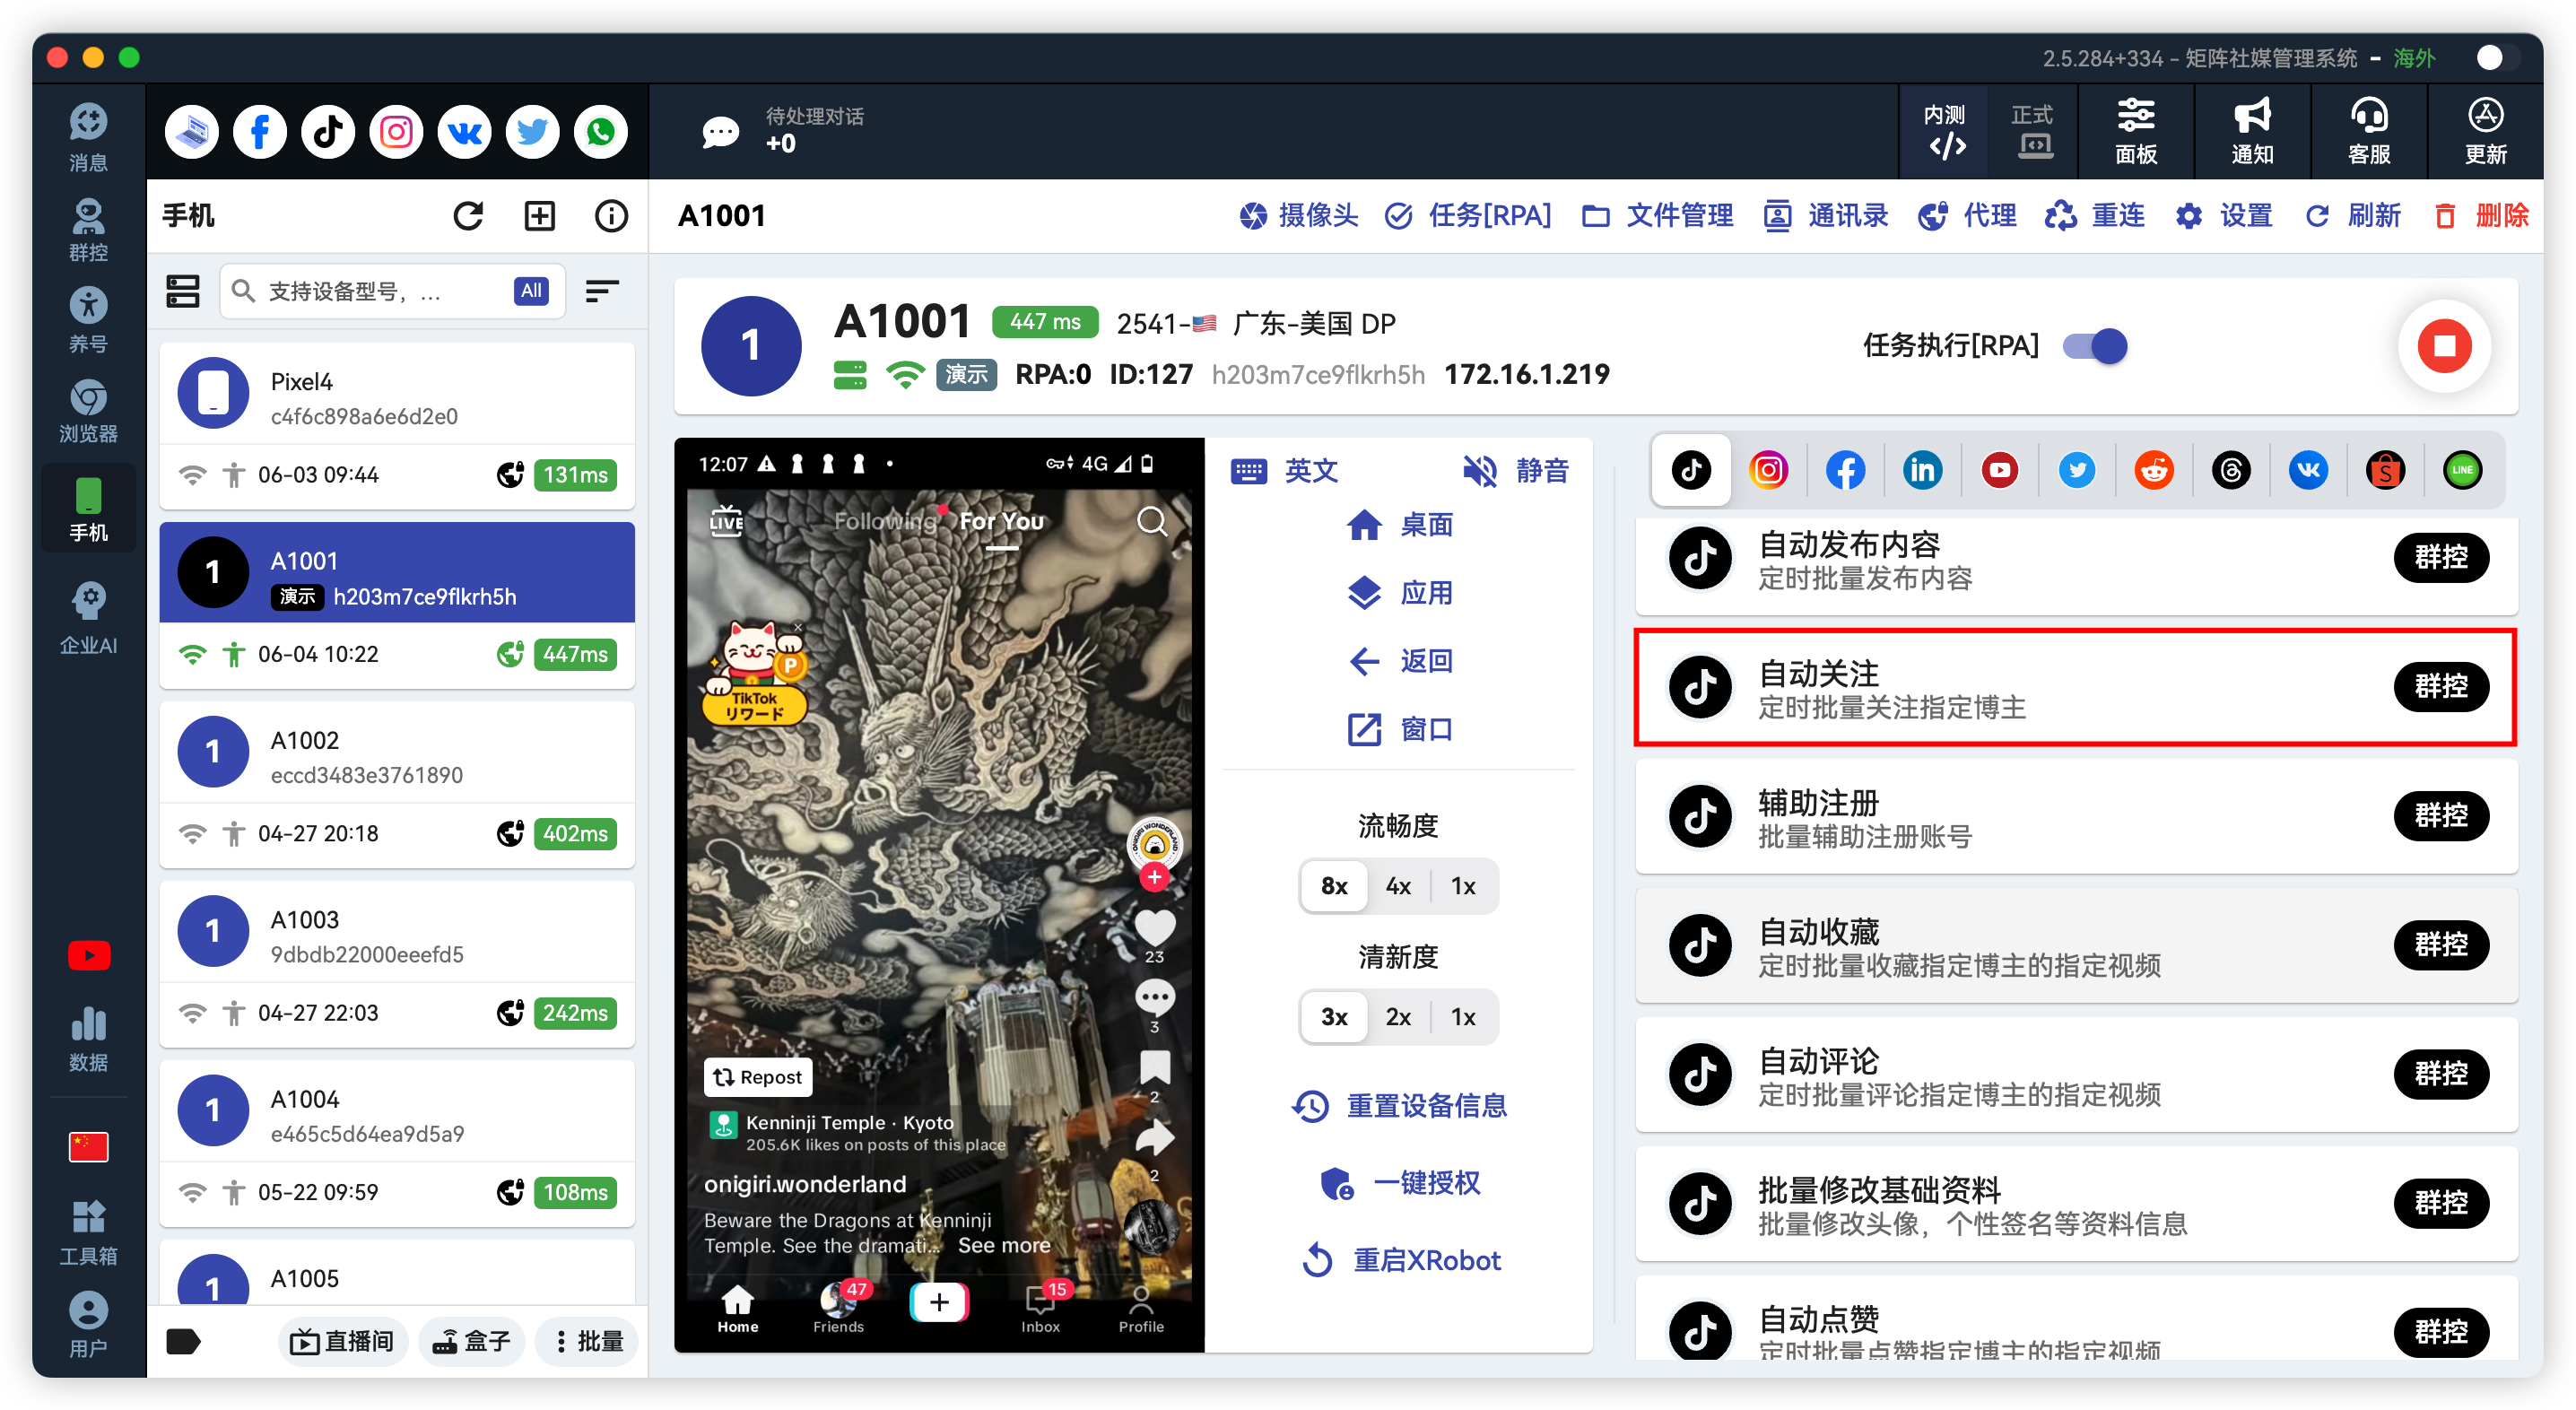Viewport: 2576px width, 1410px height.
Task: Click the tag icon in the bottom bar
Action: [183, 1341]
